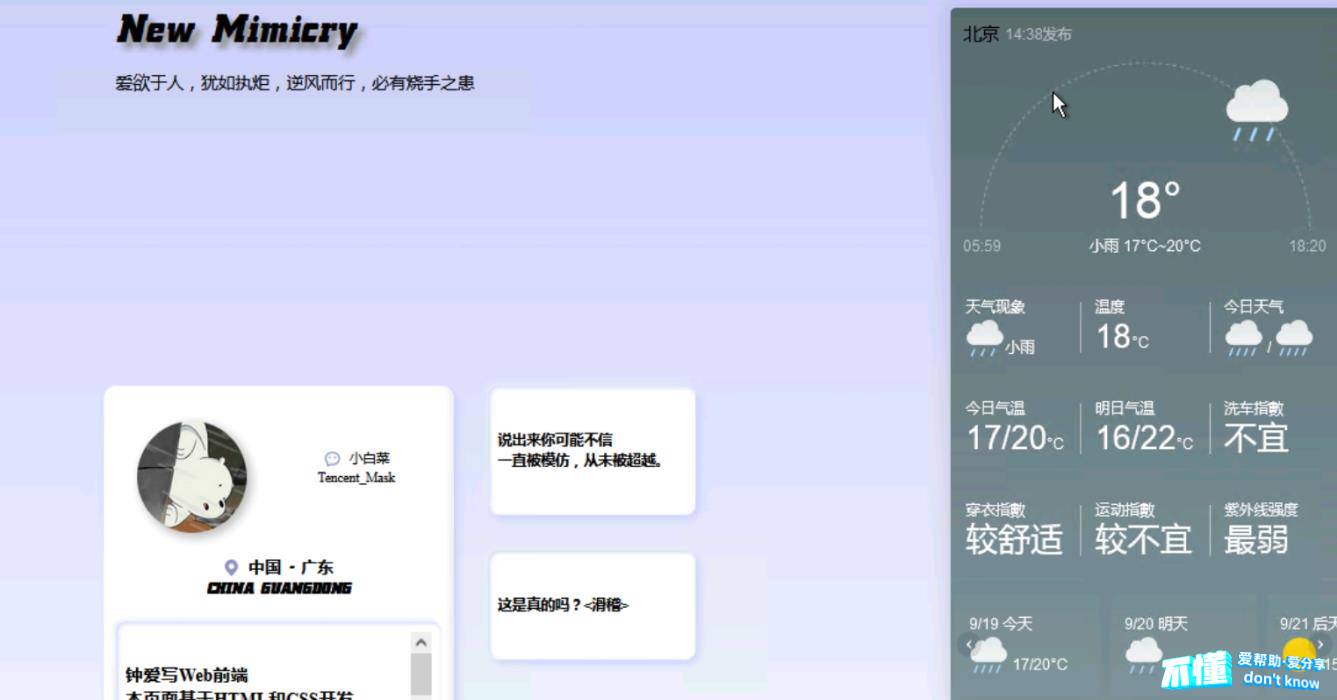Open the polar bear avatar image
The height and width of the screenshot is (700, 1337).
tap(192, 476)
